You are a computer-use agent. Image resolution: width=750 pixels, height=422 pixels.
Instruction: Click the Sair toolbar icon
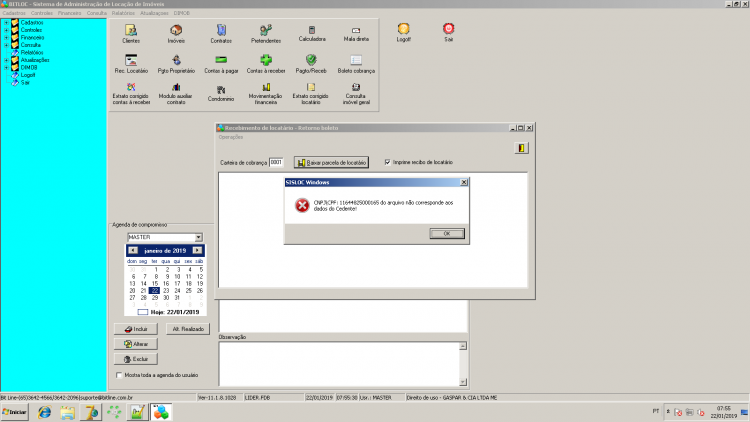(x=448, y=33)
